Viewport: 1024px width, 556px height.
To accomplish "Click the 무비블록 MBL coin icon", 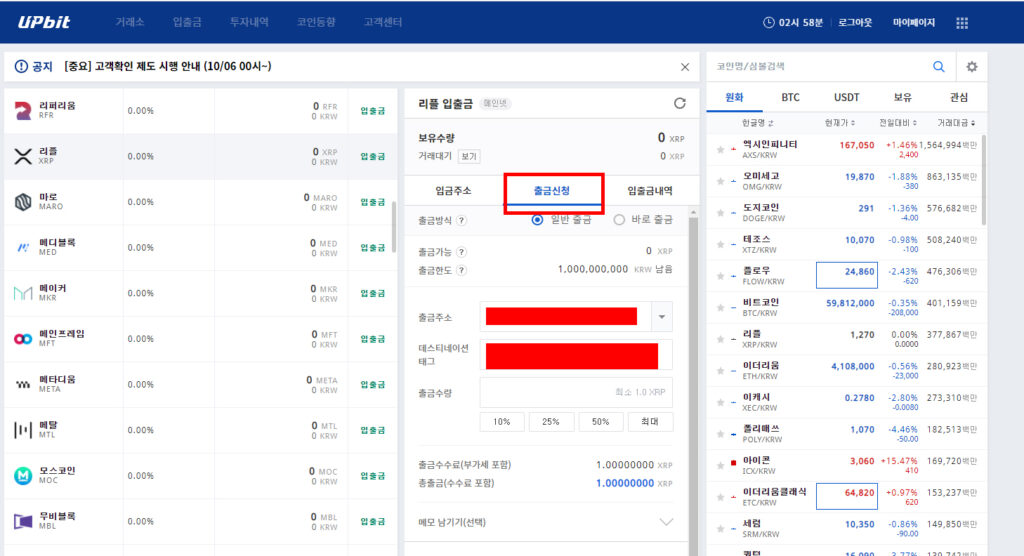I will (x=23, y=521).
